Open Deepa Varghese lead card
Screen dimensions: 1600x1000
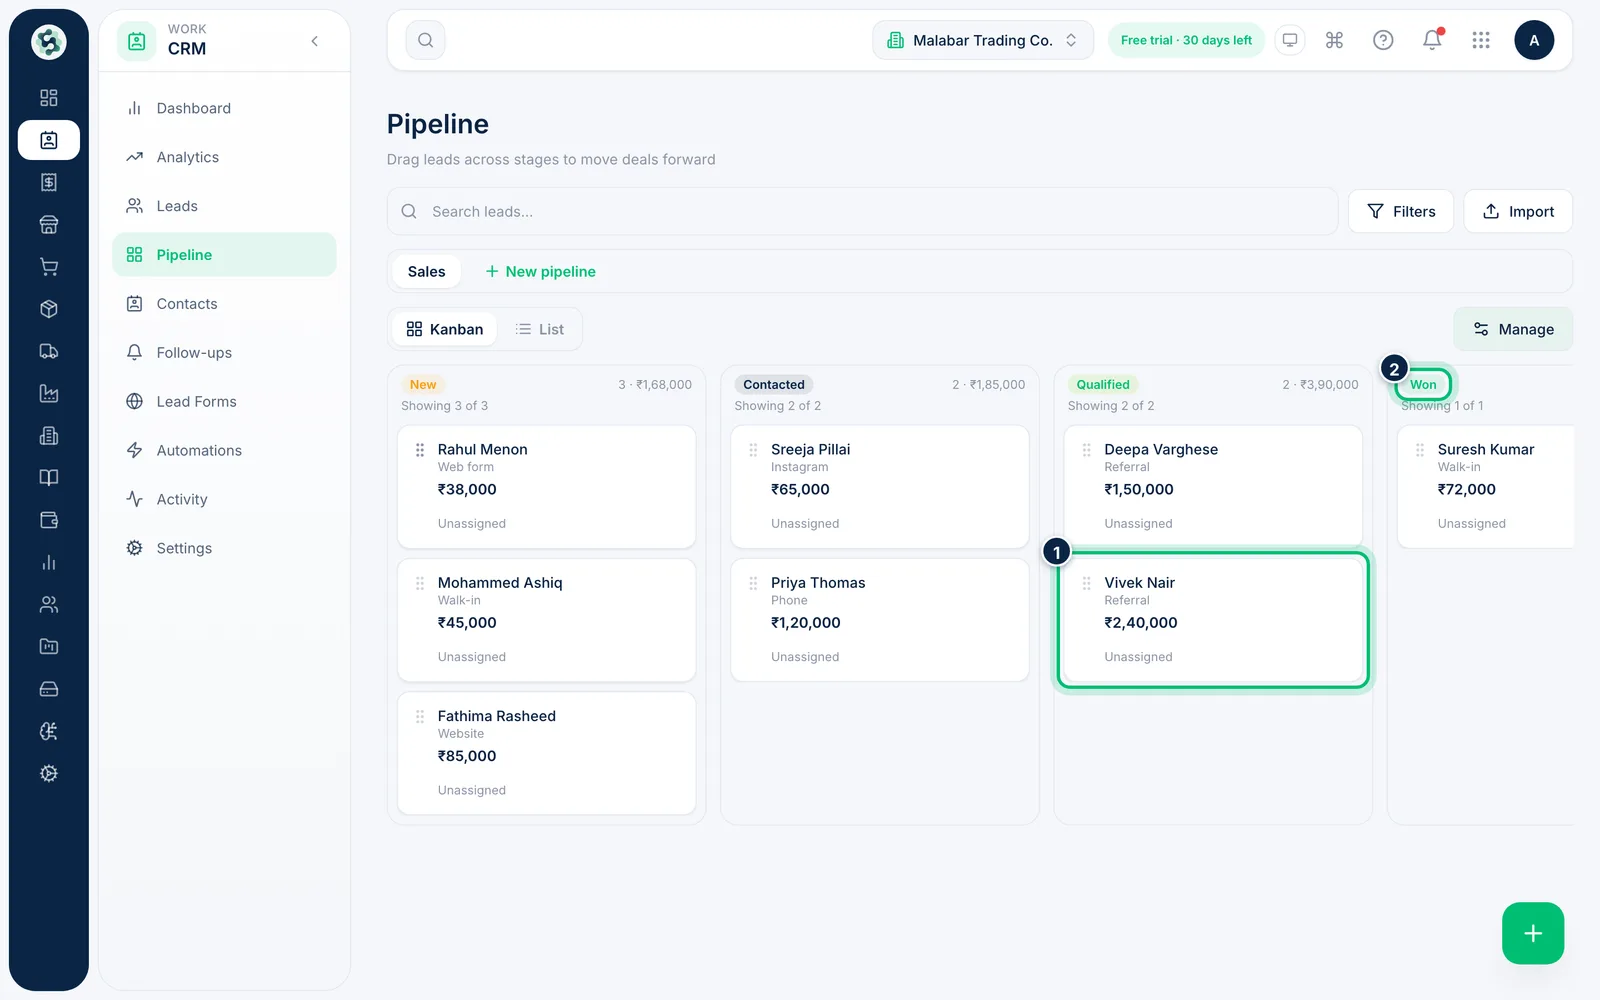pos(1213,486)
